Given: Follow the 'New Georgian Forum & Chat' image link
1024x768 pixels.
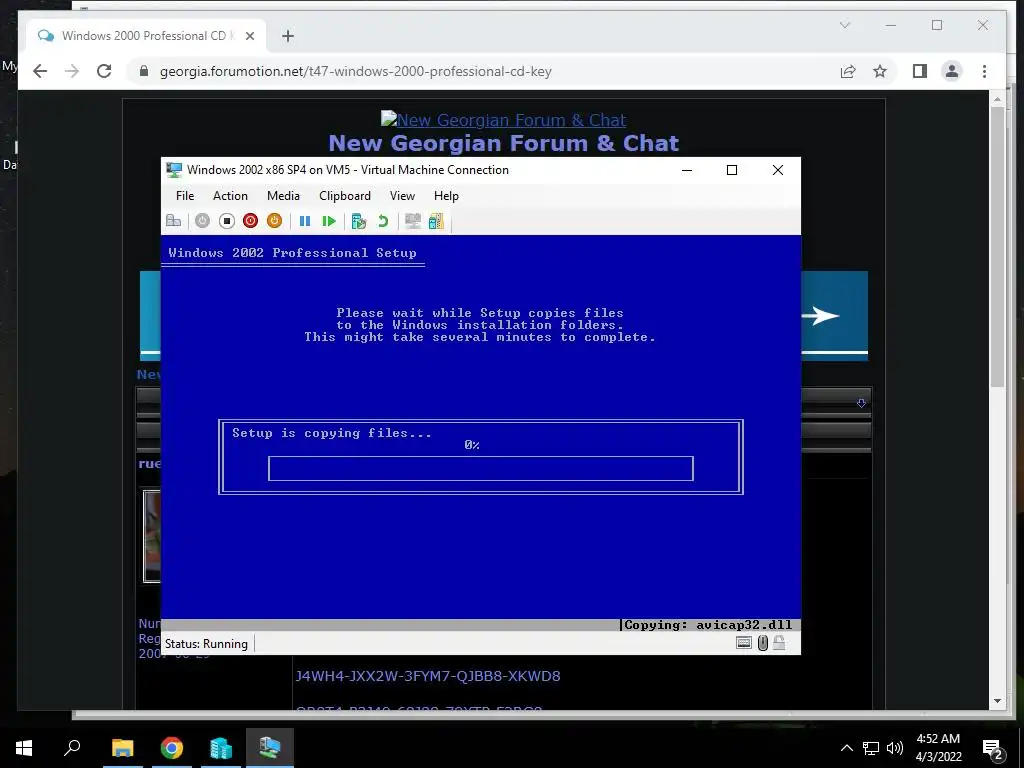Looking at the screenshot, I should click(504, 120).
